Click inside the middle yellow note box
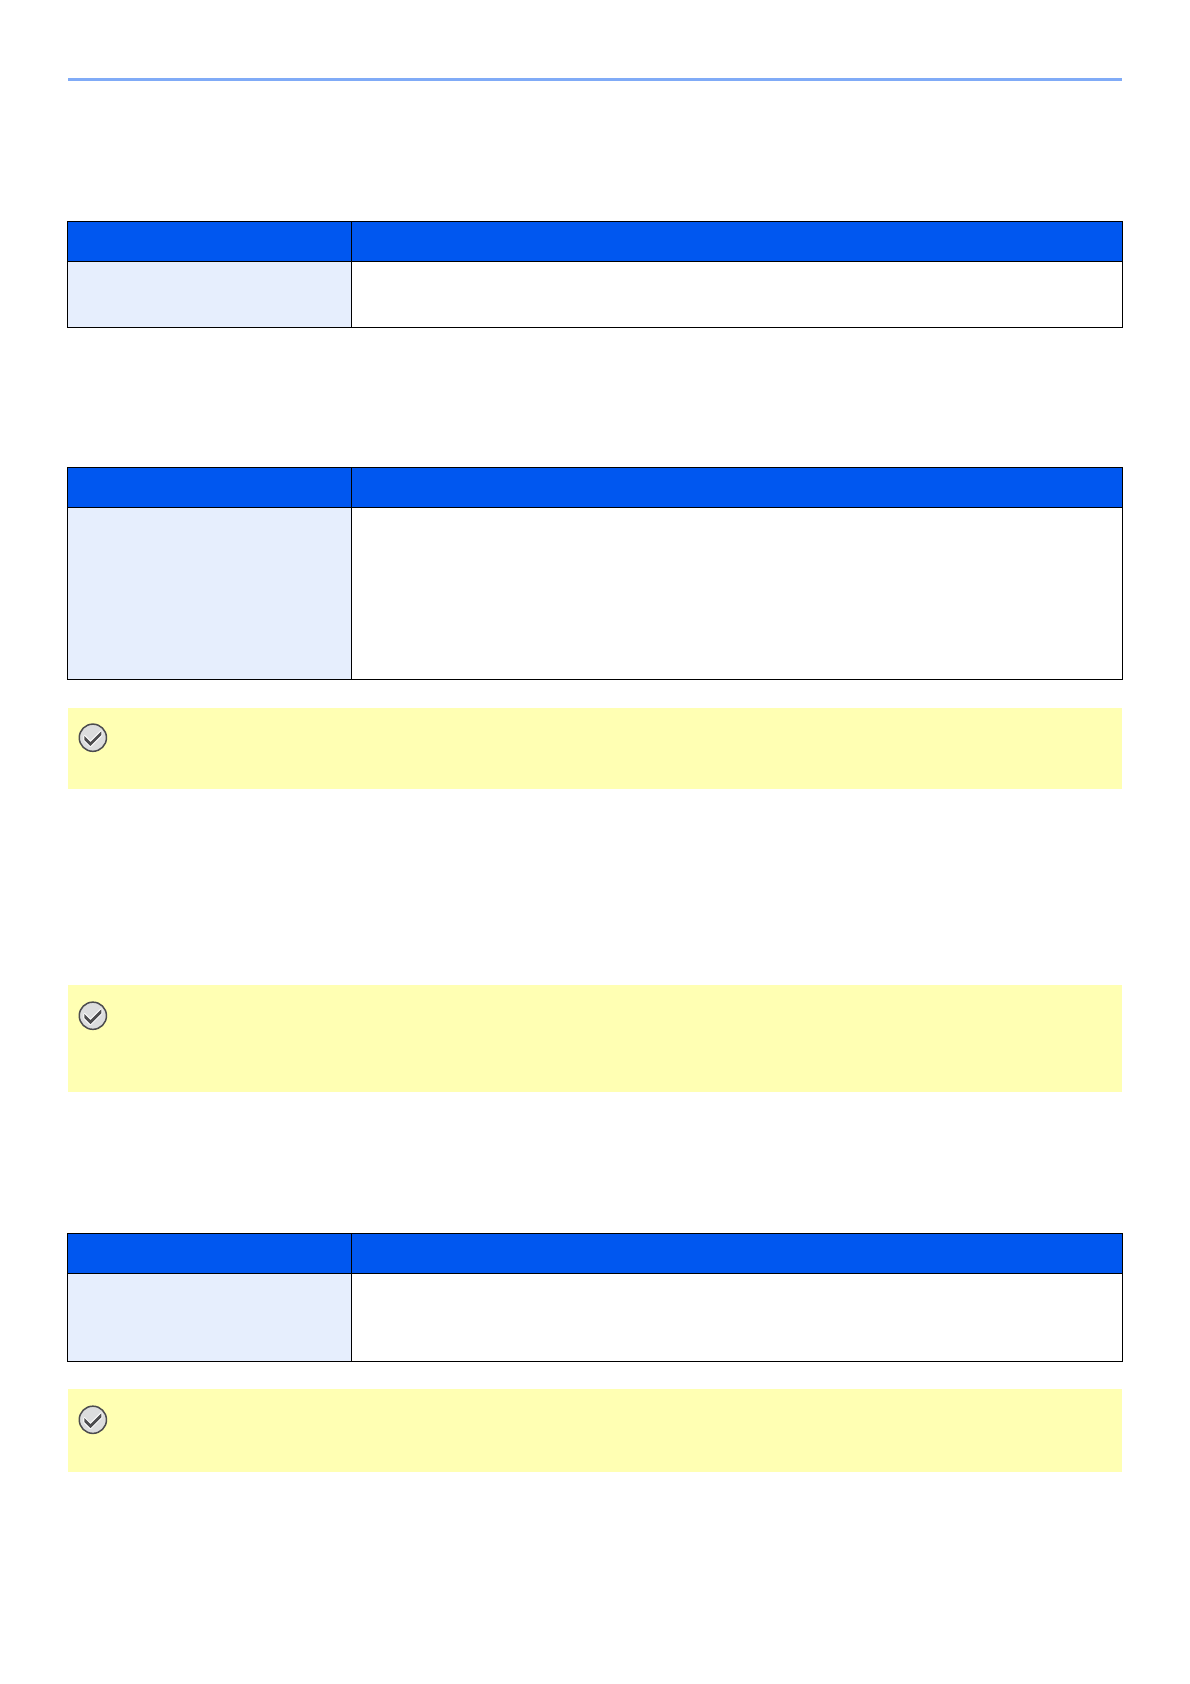 point(600,1039)
